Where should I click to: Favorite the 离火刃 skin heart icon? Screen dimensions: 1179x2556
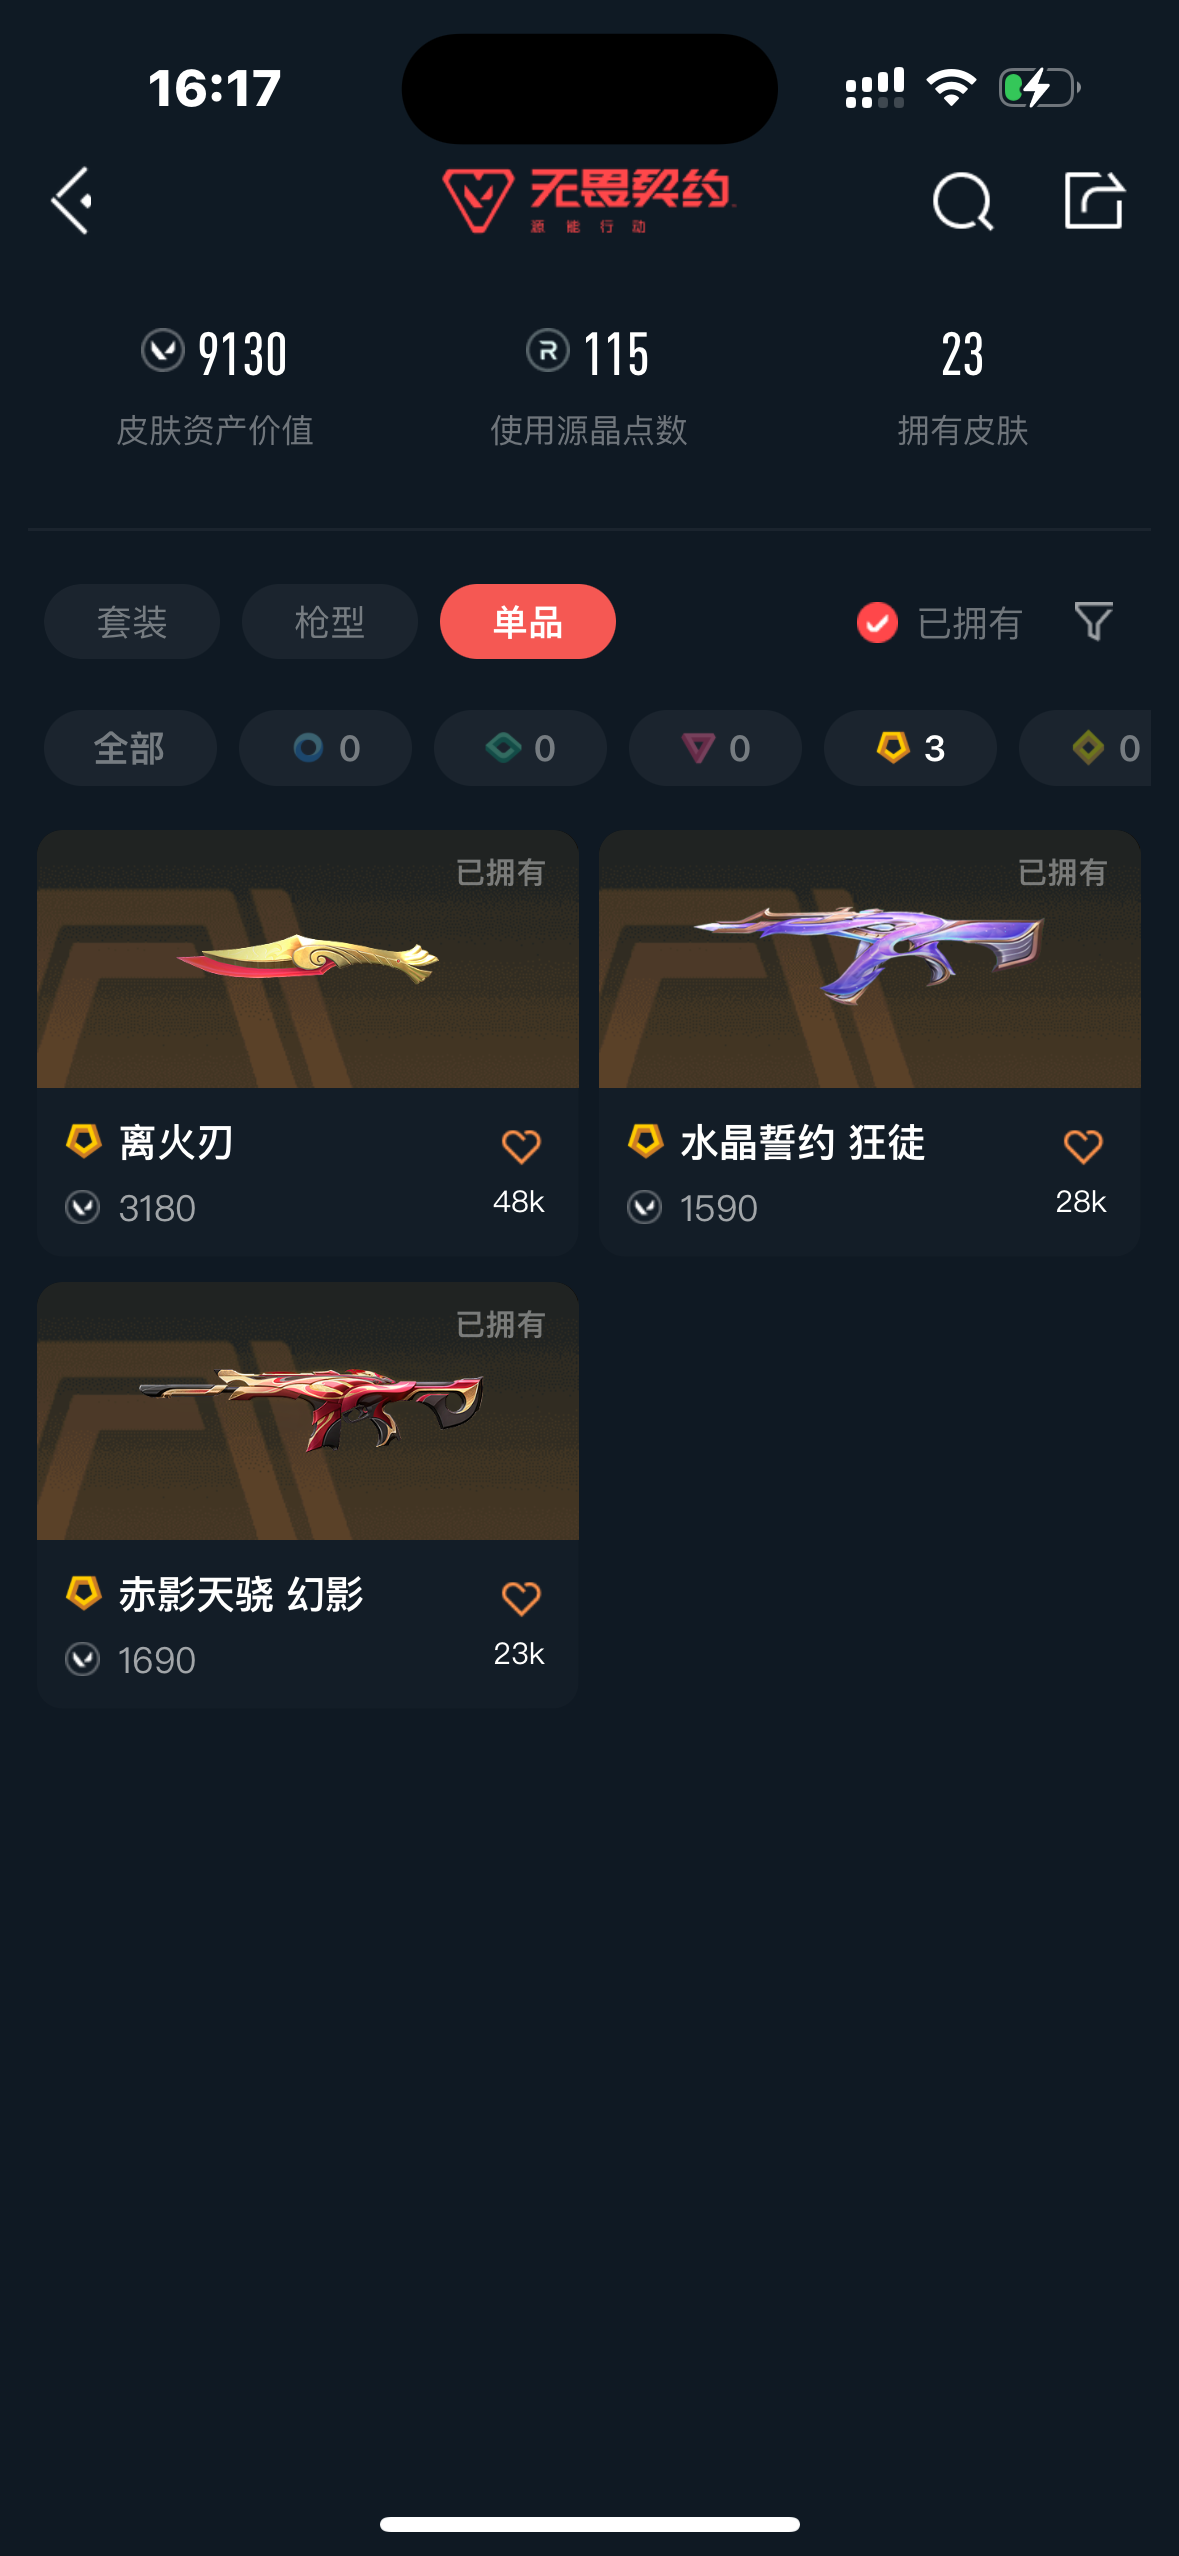(521, 1146)
